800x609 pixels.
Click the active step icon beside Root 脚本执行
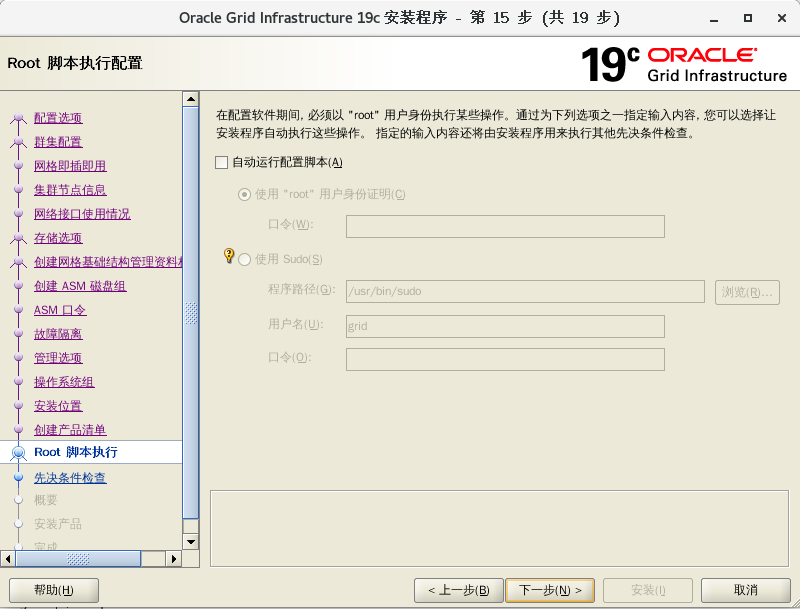(19, 453)
